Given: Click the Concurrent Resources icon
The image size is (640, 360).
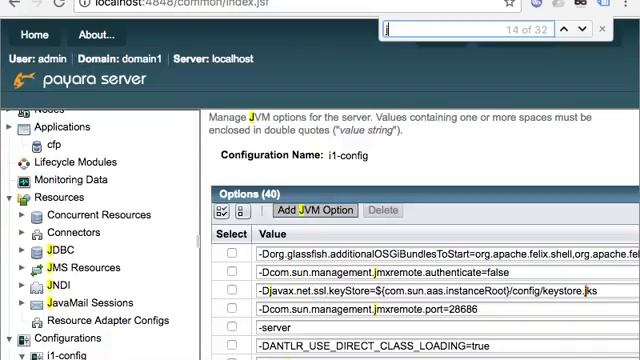Looking at the screenshot, I should coord(37,217).
